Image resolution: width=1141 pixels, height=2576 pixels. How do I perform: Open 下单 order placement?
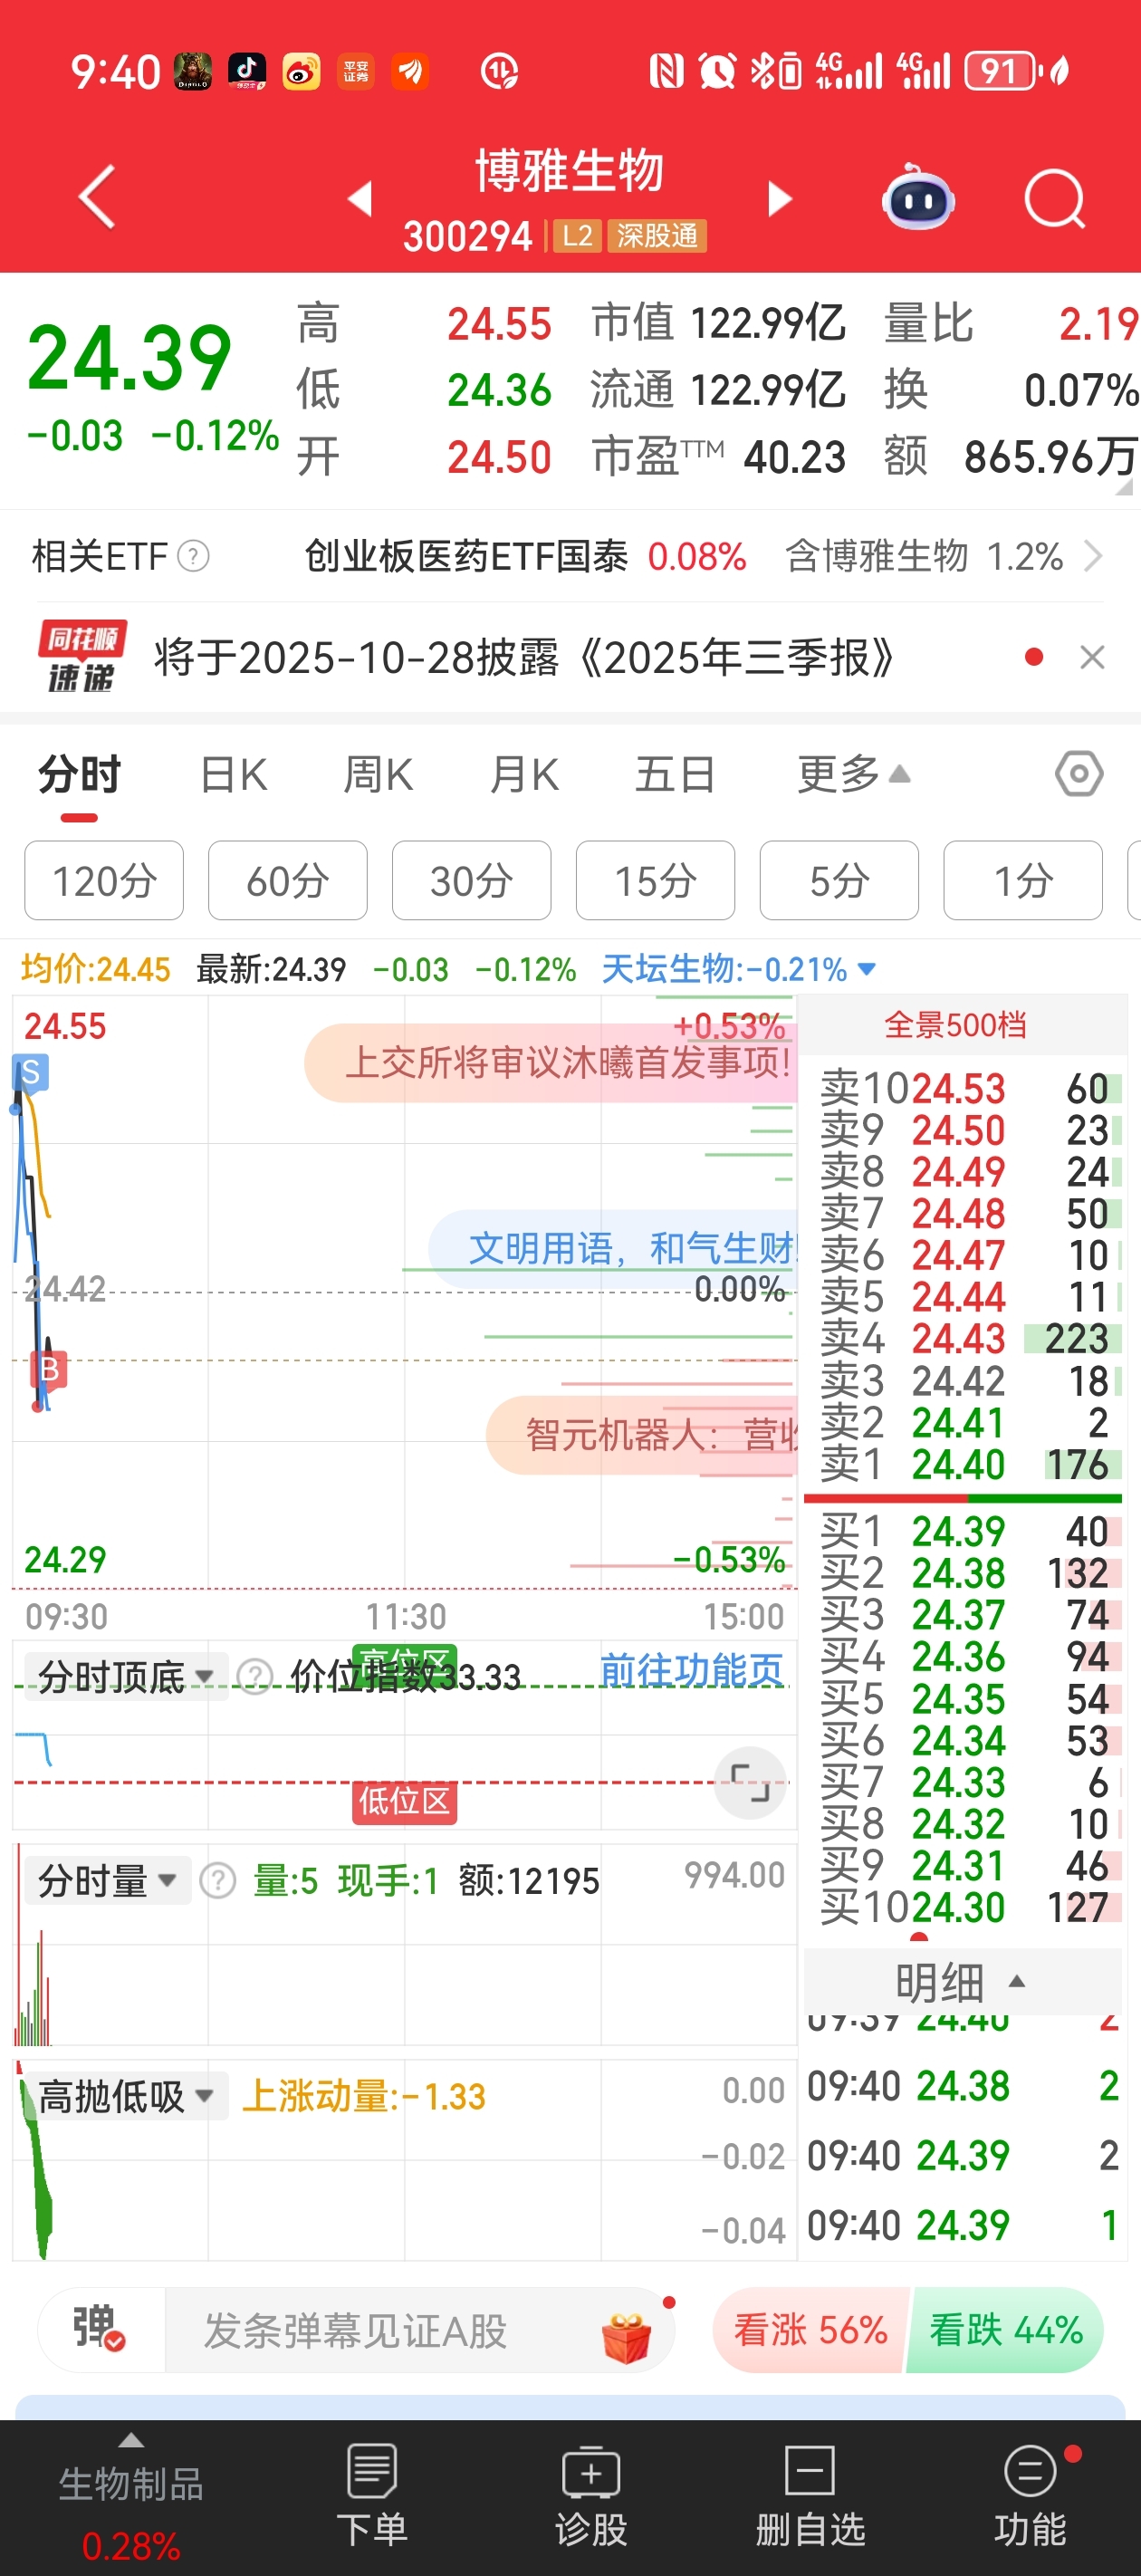coord(372,2496)
